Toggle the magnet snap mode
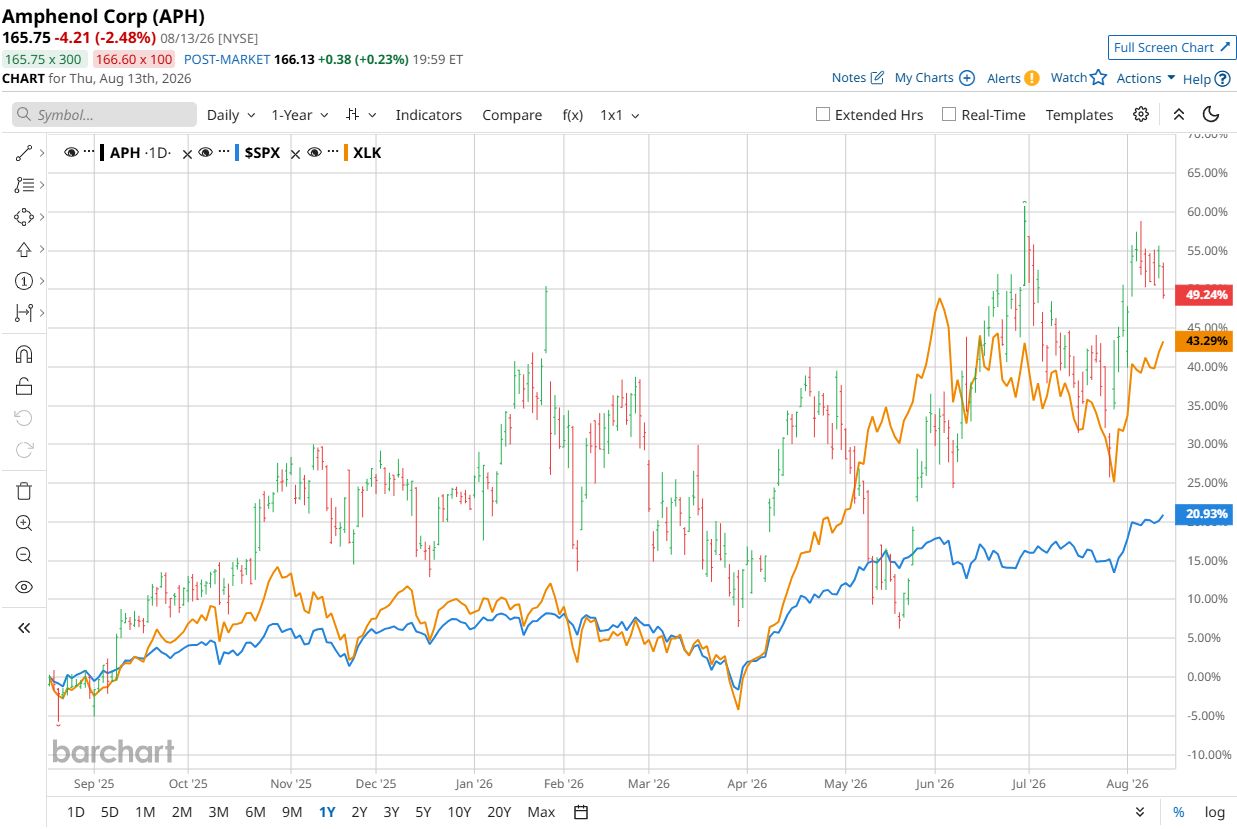This screenshot has width=1237, height=829. [24, 354]
